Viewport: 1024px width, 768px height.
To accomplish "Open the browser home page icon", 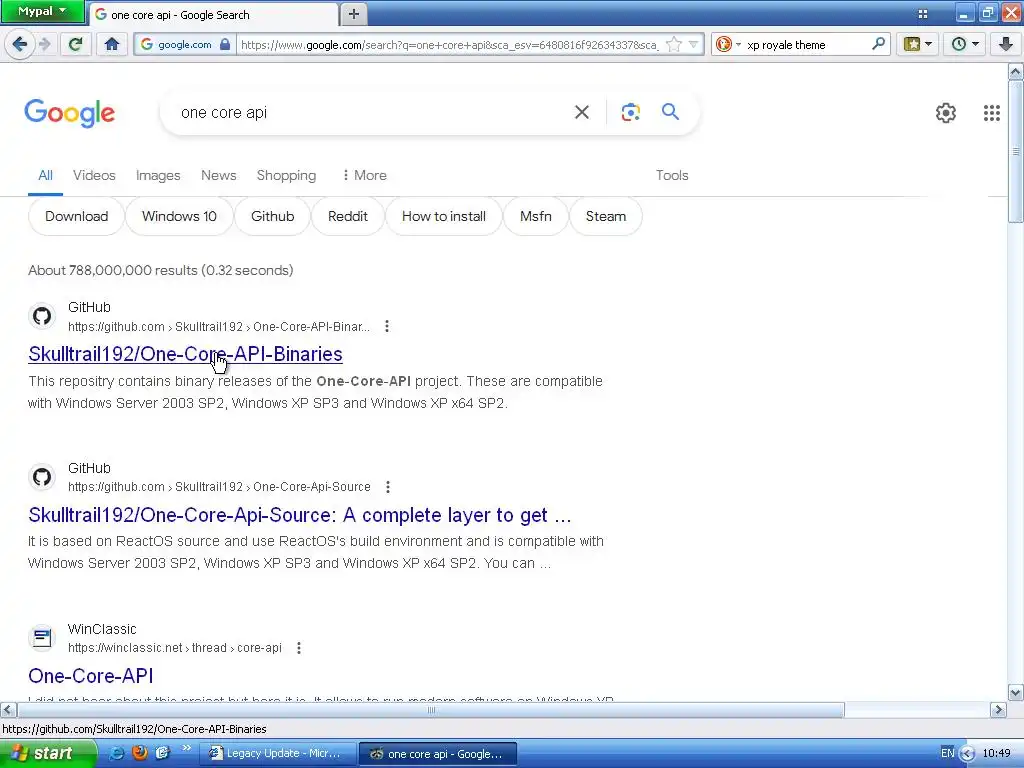I will coord(112,44).
